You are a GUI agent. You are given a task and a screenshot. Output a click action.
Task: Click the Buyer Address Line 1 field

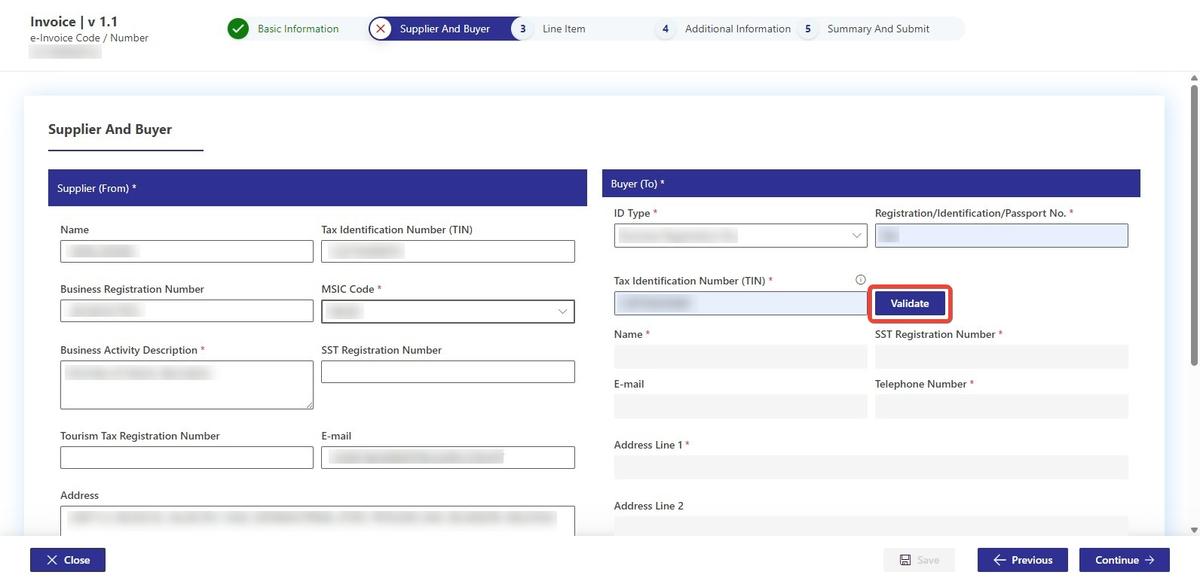(x=871, y=467)
